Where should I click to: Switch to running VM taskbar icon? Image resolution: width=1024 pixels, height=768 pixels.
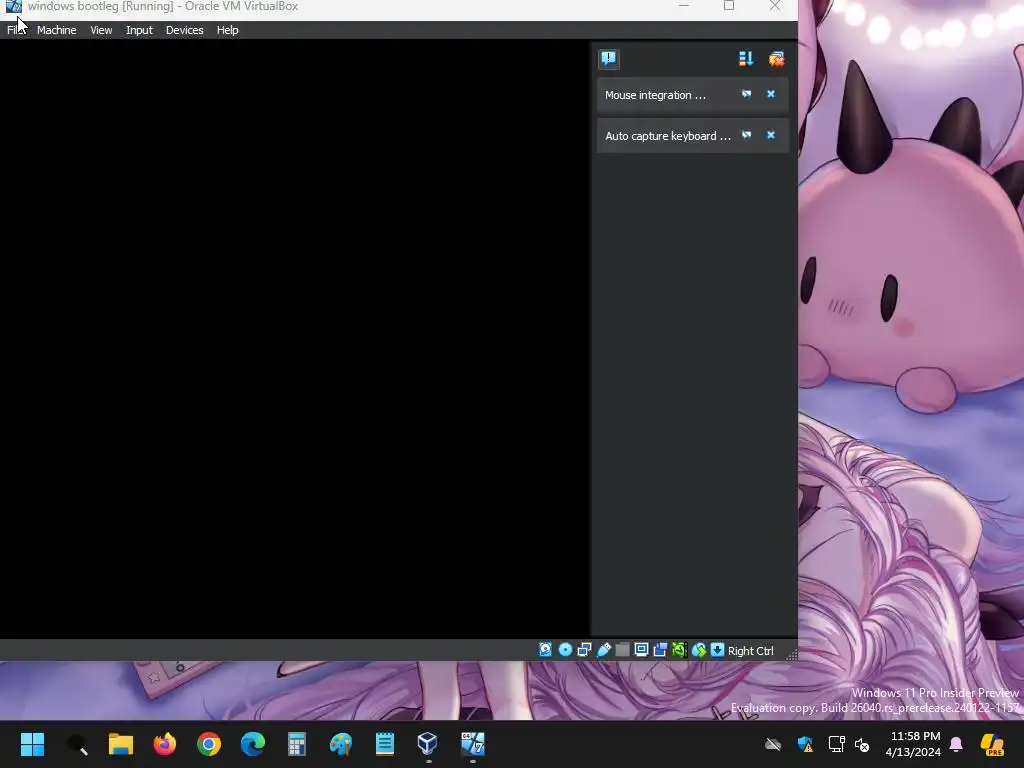coord(473,744)
